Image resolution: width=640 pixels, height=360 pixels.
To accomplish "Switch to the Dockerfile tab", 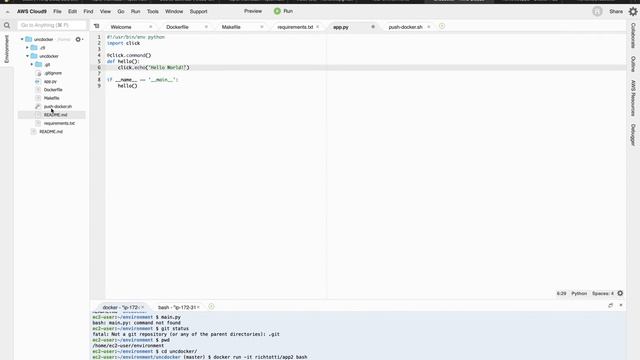I will tap(177, 27).
